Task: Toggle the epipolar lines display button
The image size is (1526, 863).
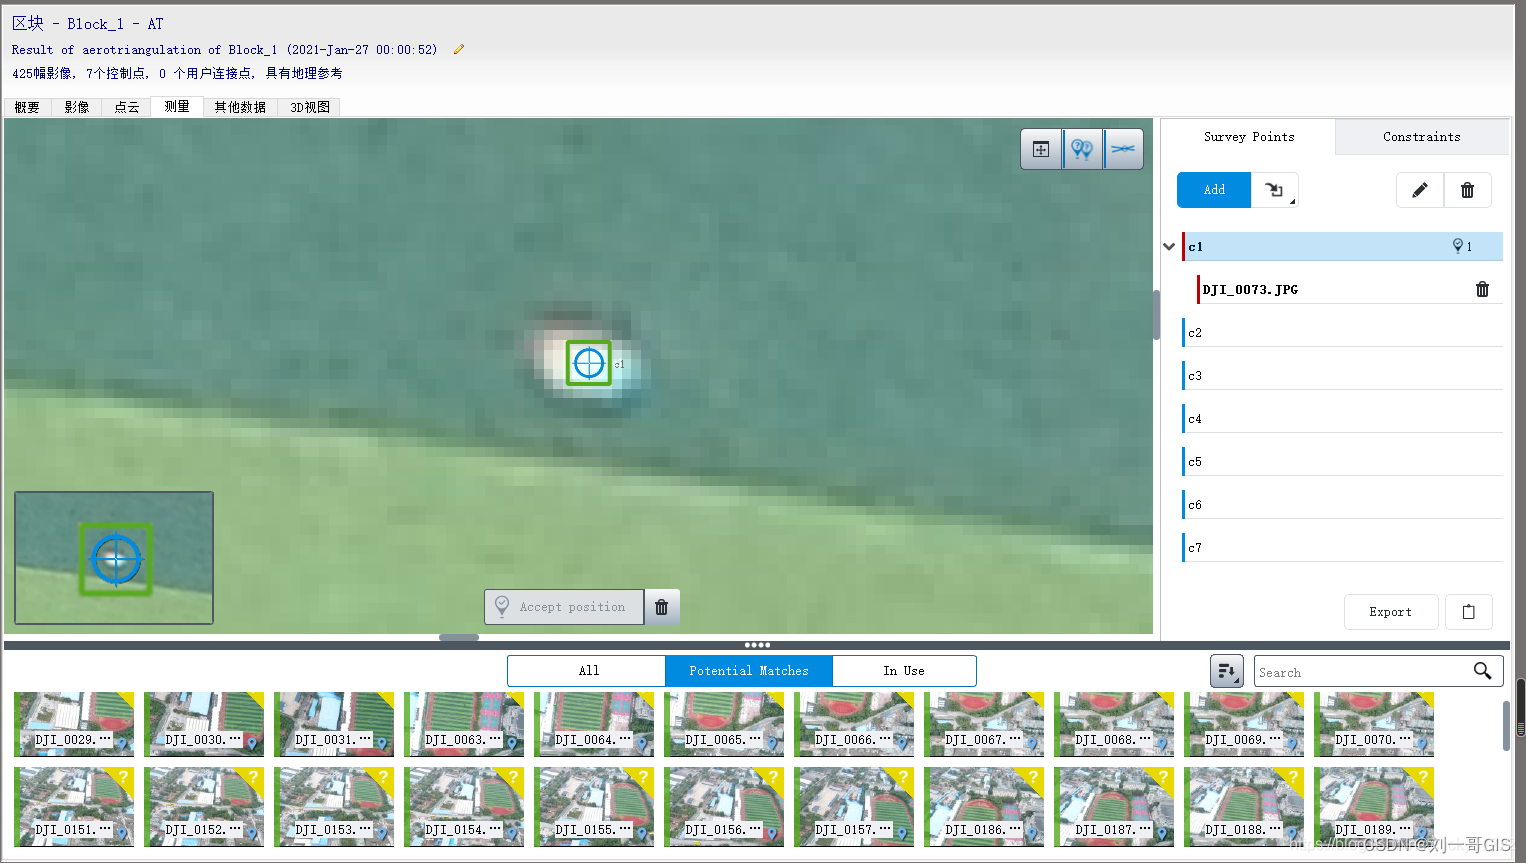Action: pyautogui.click(x=1123, y=150)
